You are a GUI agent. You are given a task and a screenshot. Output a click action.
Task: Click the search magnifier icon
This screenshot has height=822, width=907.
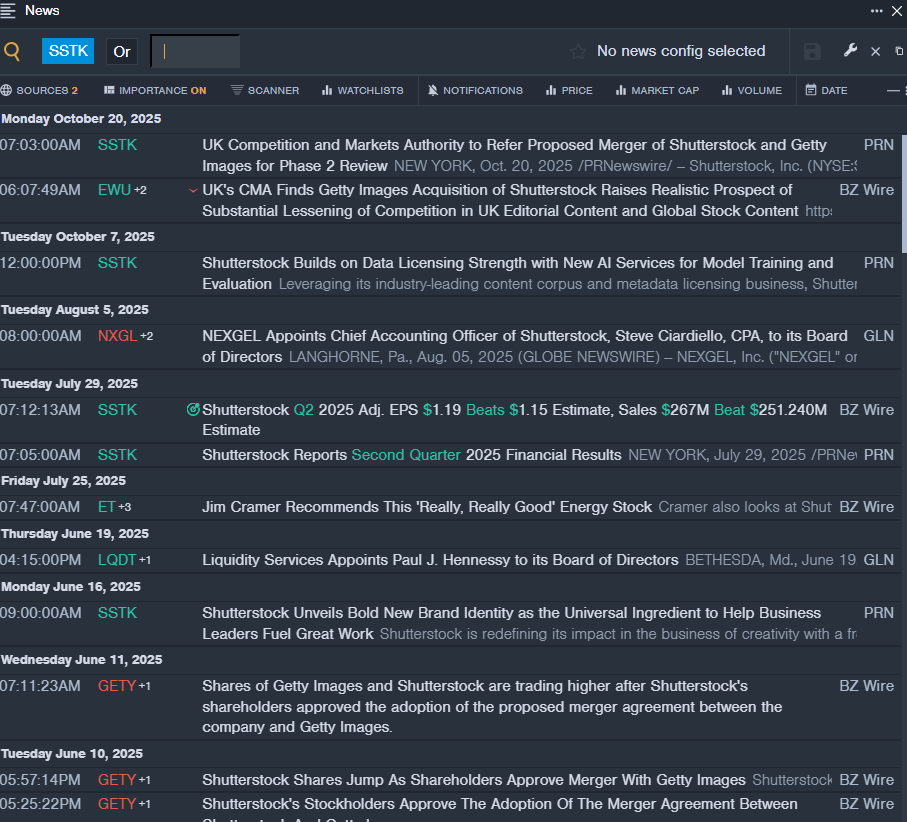(x=12, y=52)
